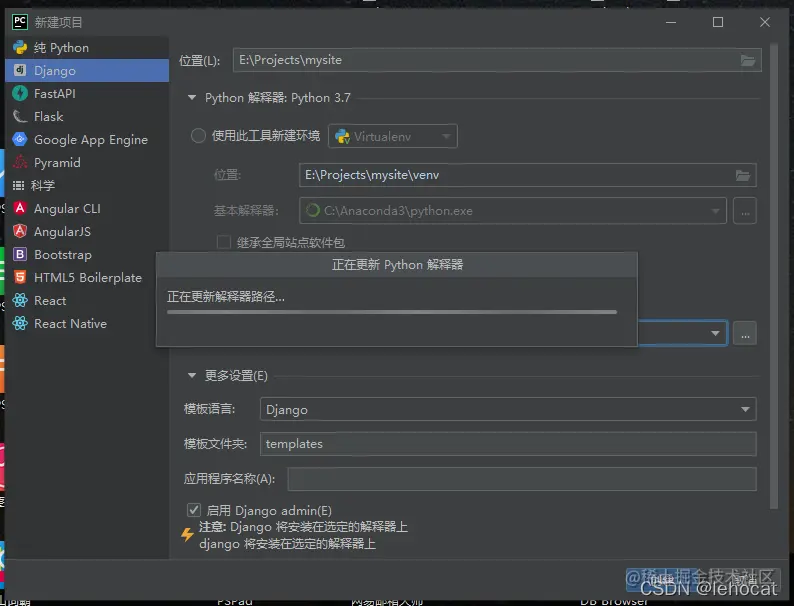Image resolution: width=794 pixels, height=606 pixels.
Task: Click the 正在更新 Python 解释器 dialog title
Action: [397, 265]
